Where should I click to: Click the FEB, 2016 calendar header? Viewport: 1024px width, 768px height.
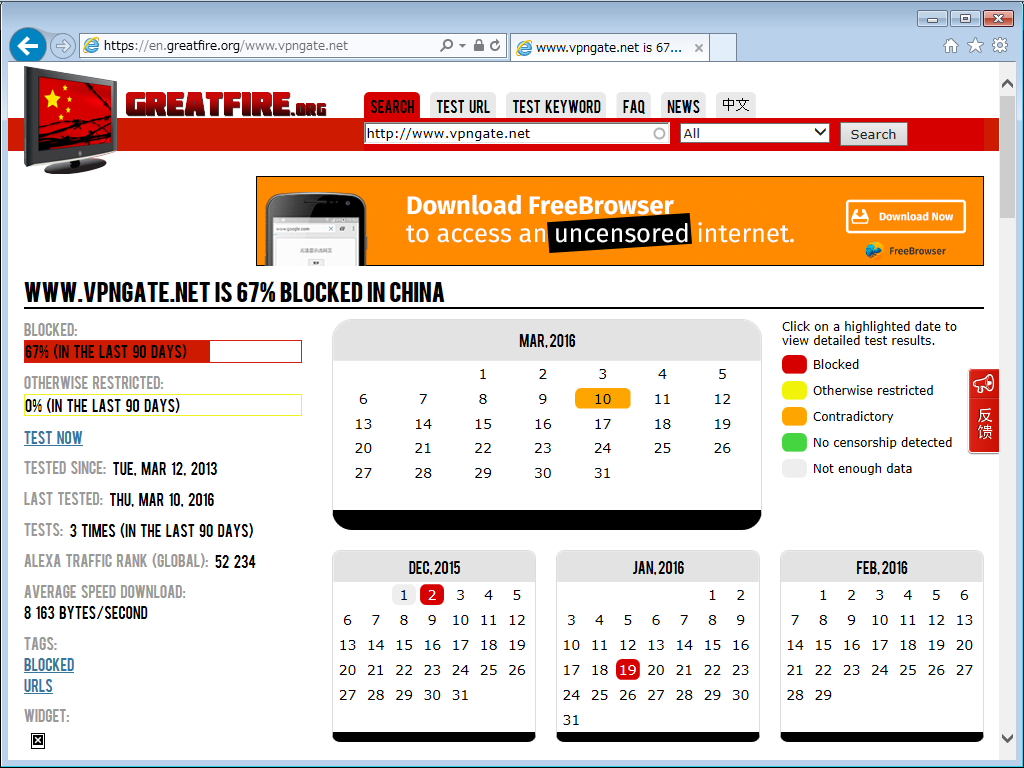882,568
